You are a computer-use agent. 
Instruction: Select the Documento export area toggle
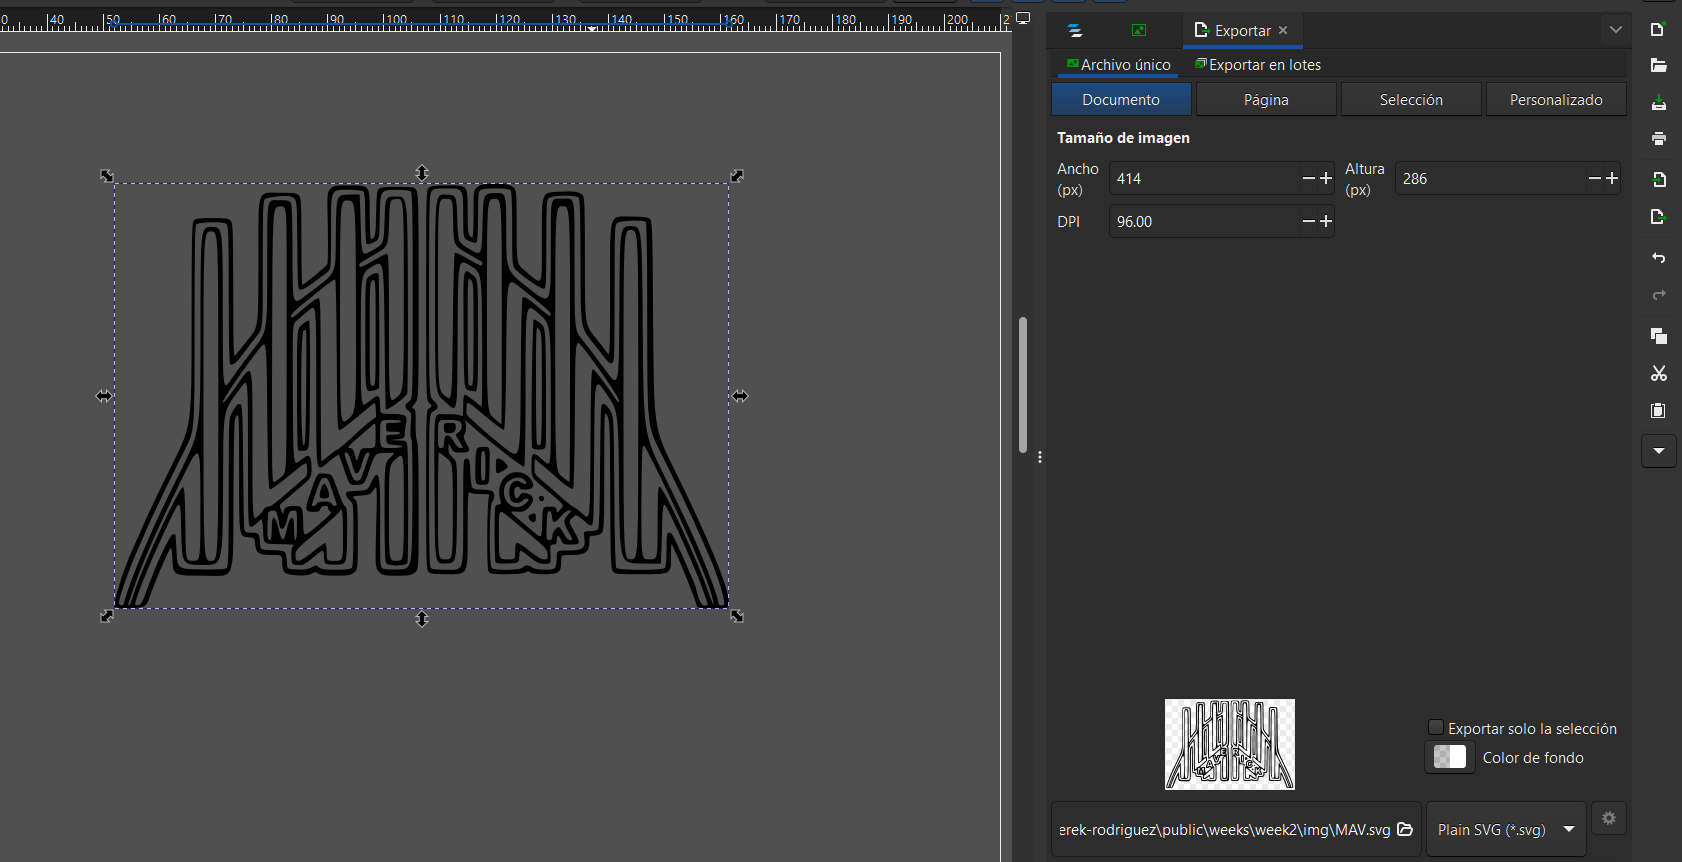[x=1120, y=100]
